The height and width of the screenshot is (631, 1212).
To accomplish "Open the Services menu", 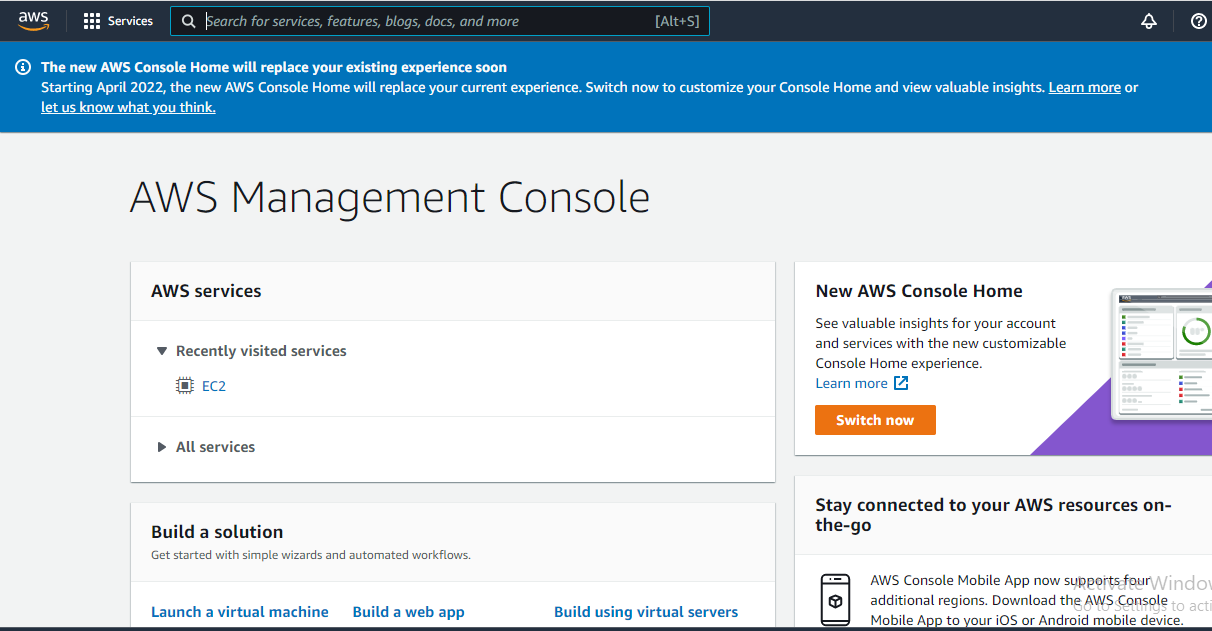I will 128,20.
